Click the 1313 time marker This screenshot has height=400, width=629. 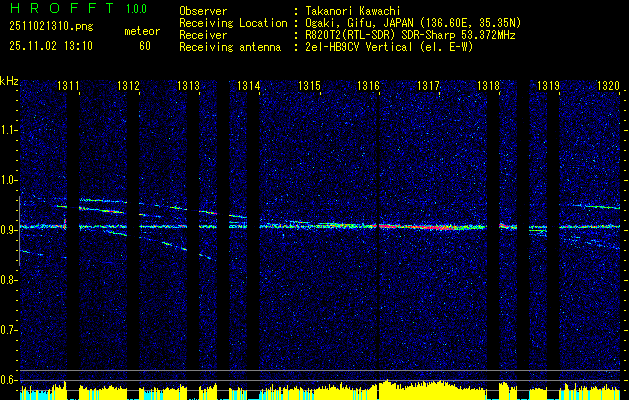(188, 86)
